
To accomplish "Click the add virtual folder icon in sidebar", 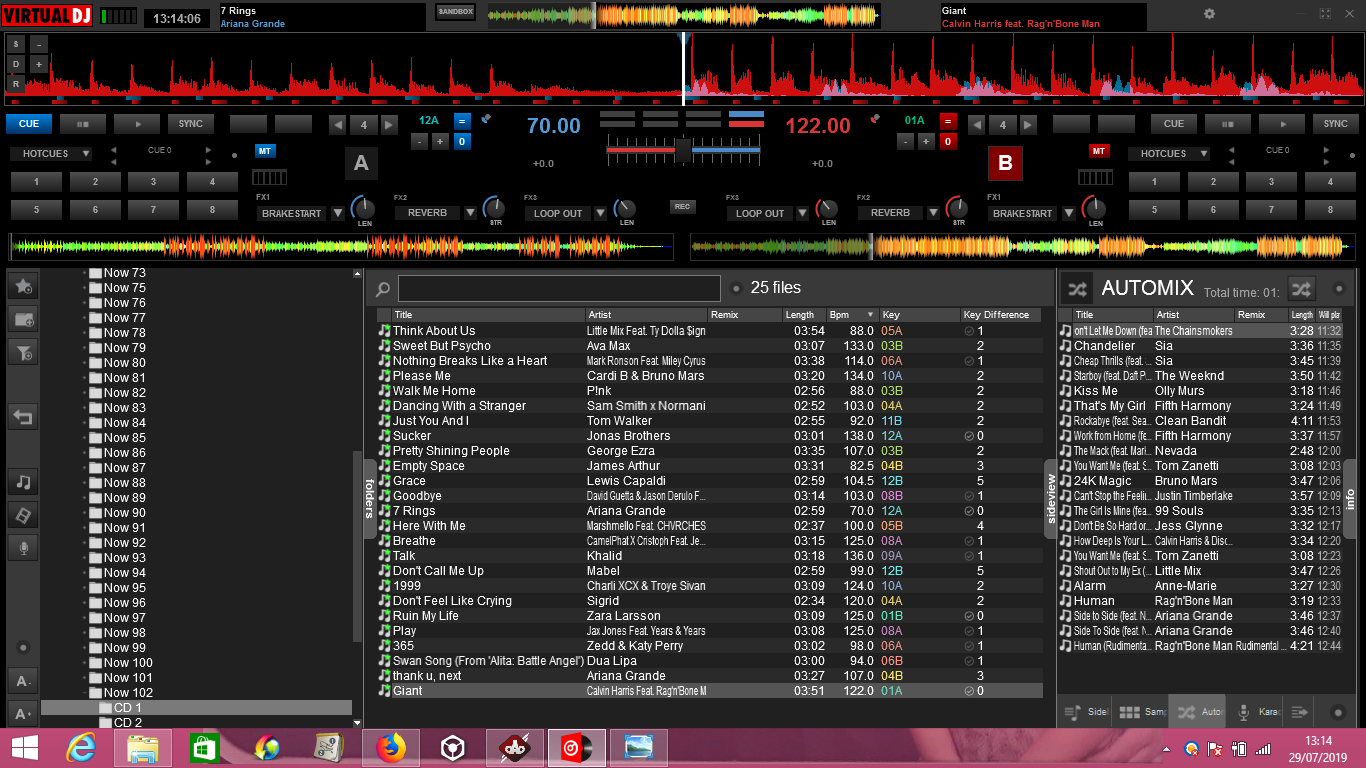I will coord(23,319).
